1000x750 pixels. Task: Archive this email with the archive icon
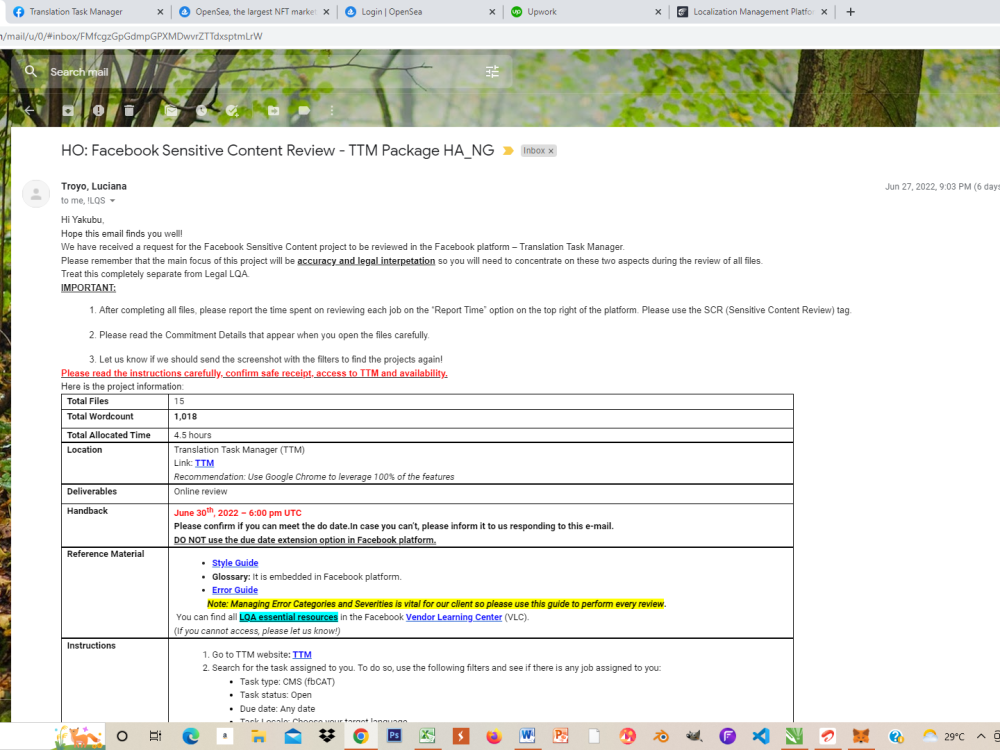pos(68,110)
